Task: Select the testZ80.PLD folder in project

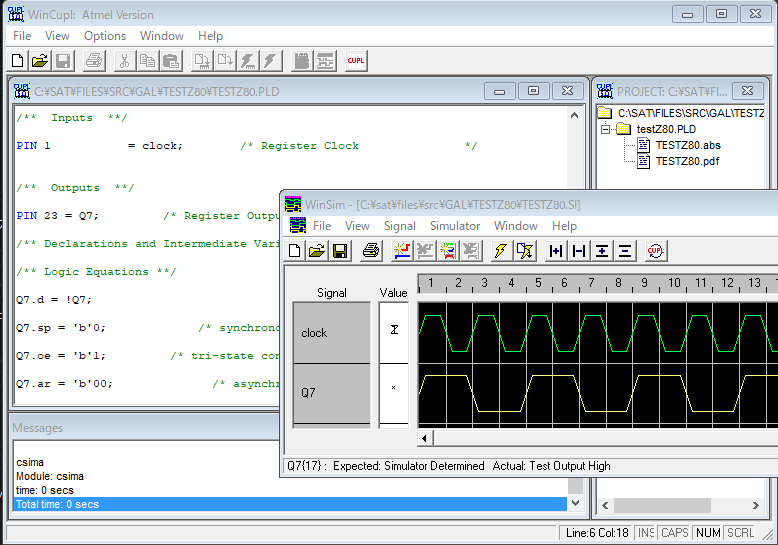Action: tap(666, 129)
